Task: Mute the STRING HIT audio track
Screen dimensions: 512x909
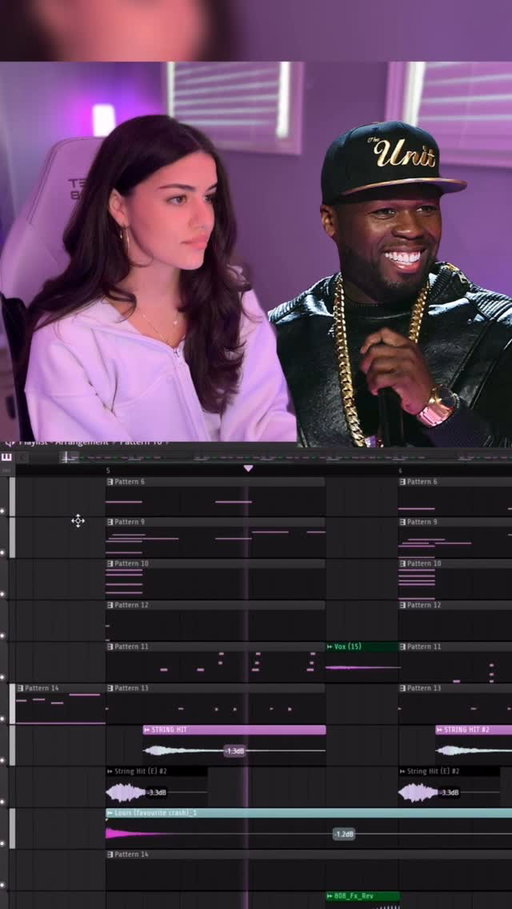Action: pyautogui.click(x=2, y=761)
